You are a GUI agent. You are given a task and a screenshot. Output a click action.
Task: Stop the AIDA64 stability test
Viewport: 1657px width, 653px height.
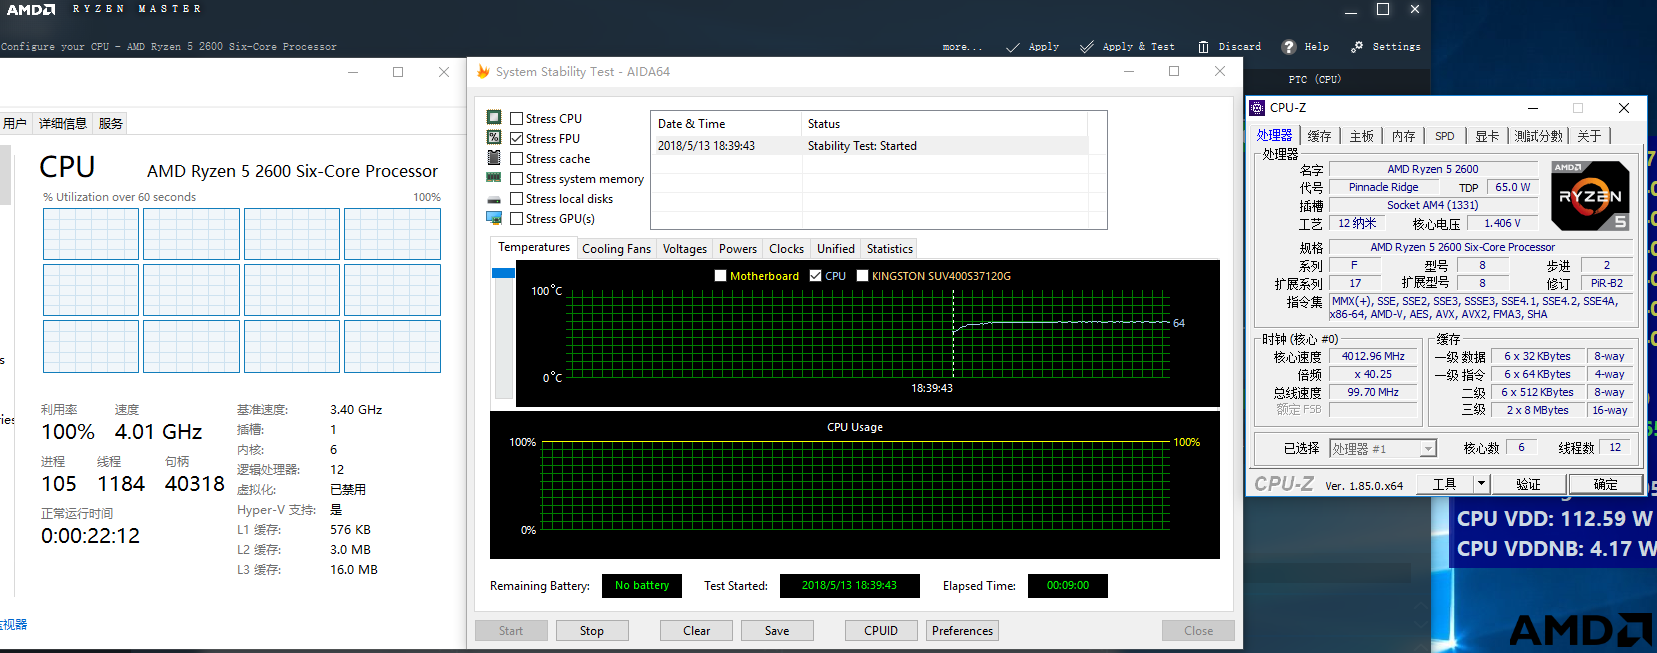click(591, 631)
